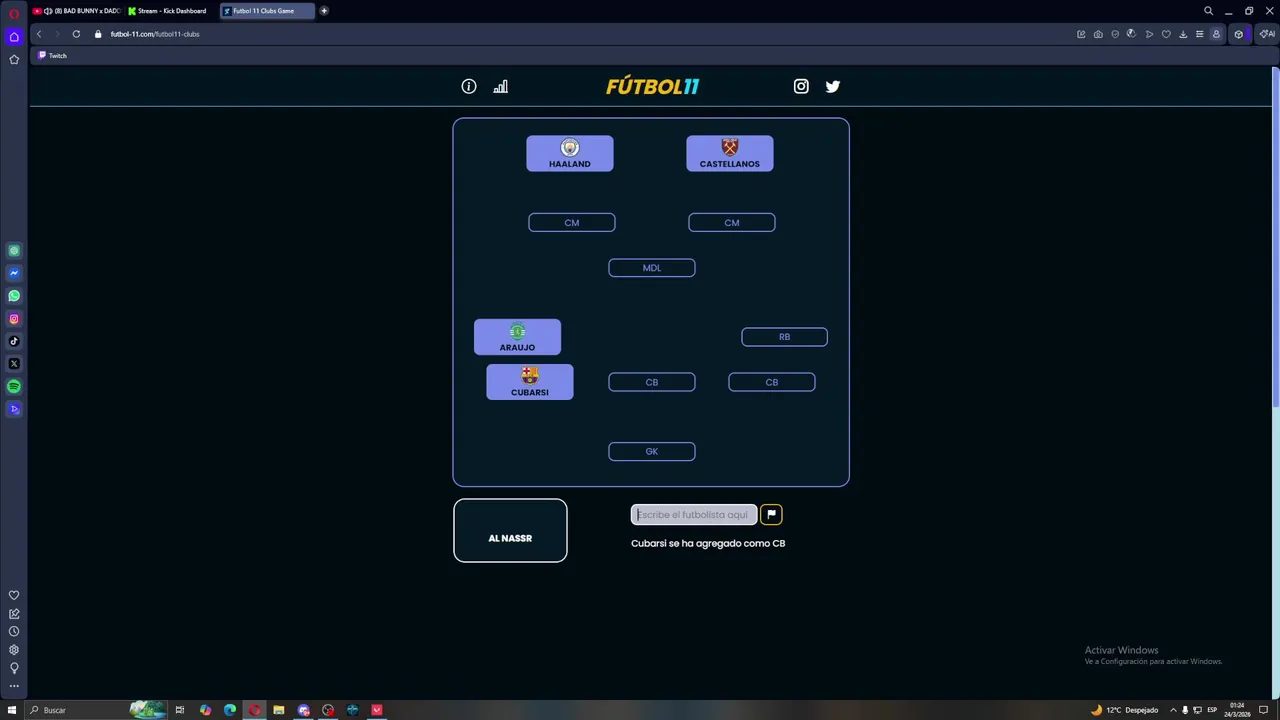Image resolution: width=1280 pixels, height=720 pixels.
Task: Open the system tray hidden icons chevron
Action: (x=1173, y=710)
